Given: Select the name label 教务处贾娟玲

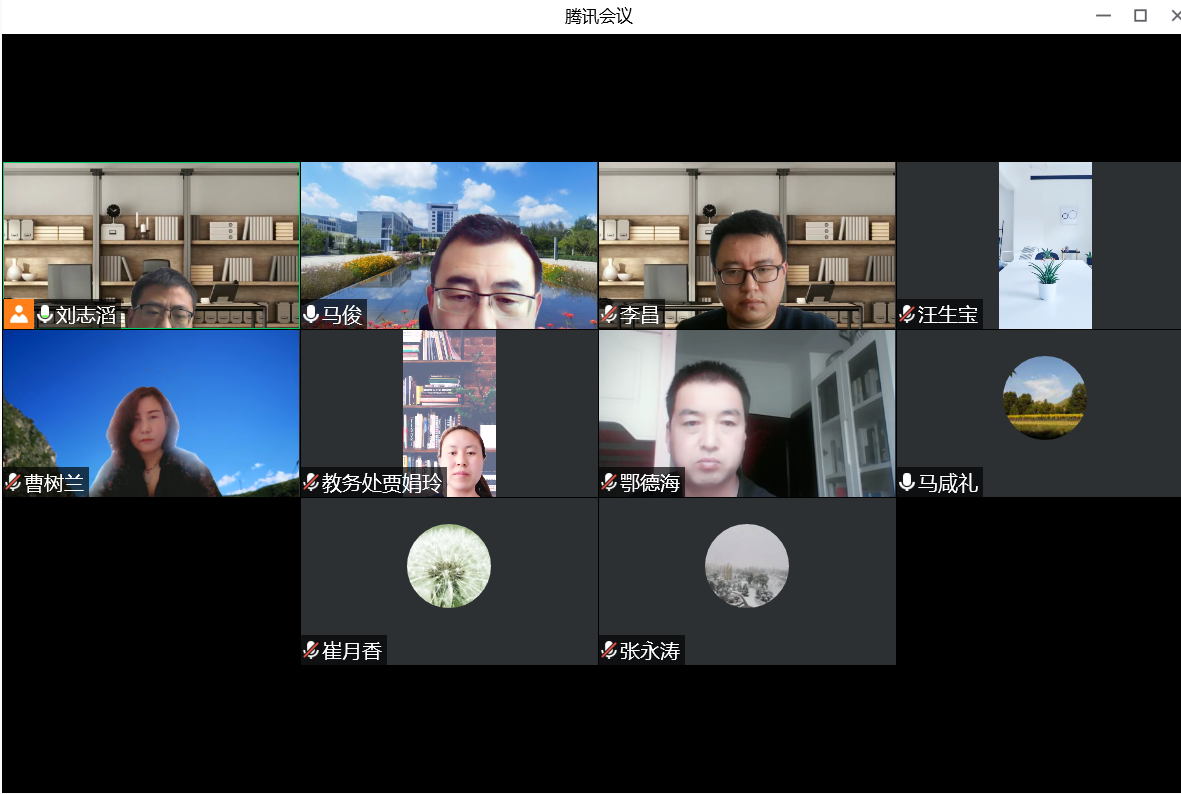Looking at the screenshot, I should click(382, 483).
